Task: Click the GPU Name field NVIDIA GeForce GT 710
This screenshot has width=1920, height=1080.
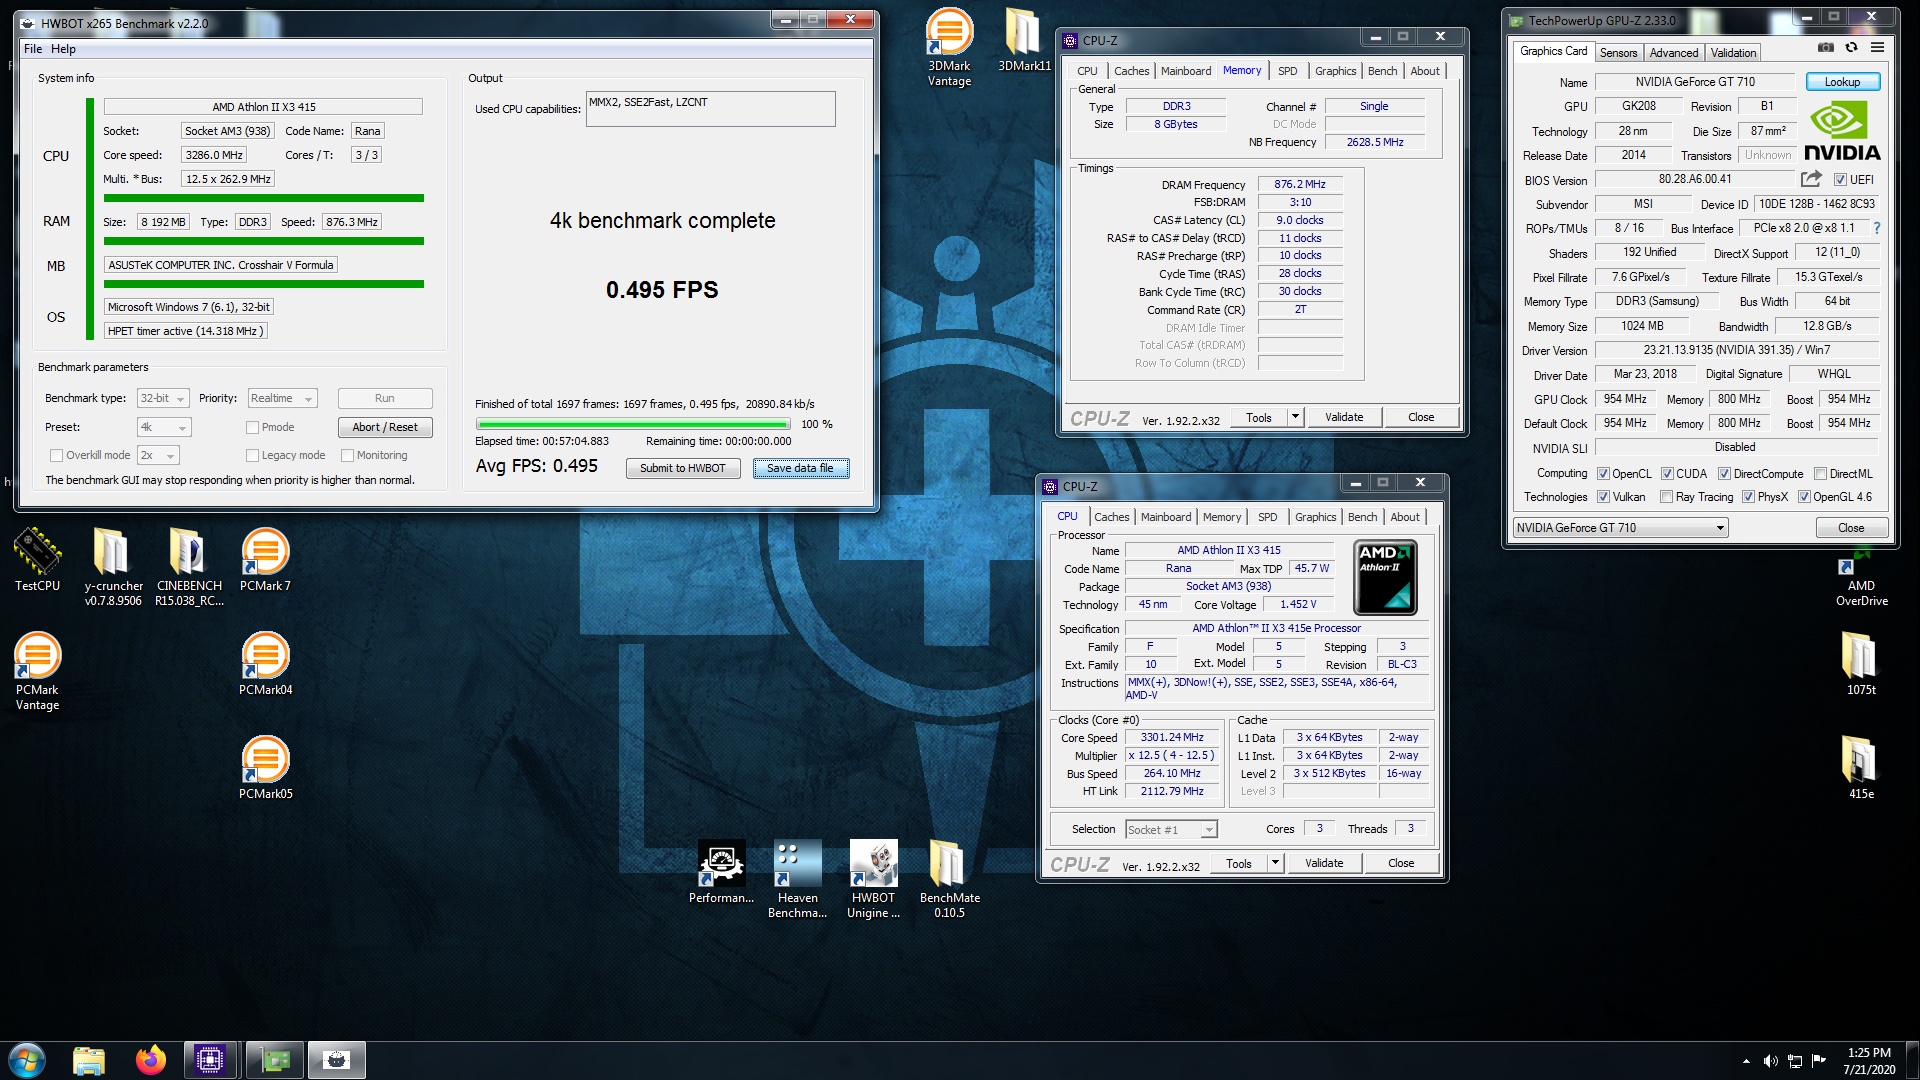Action: click(1695, 82)
